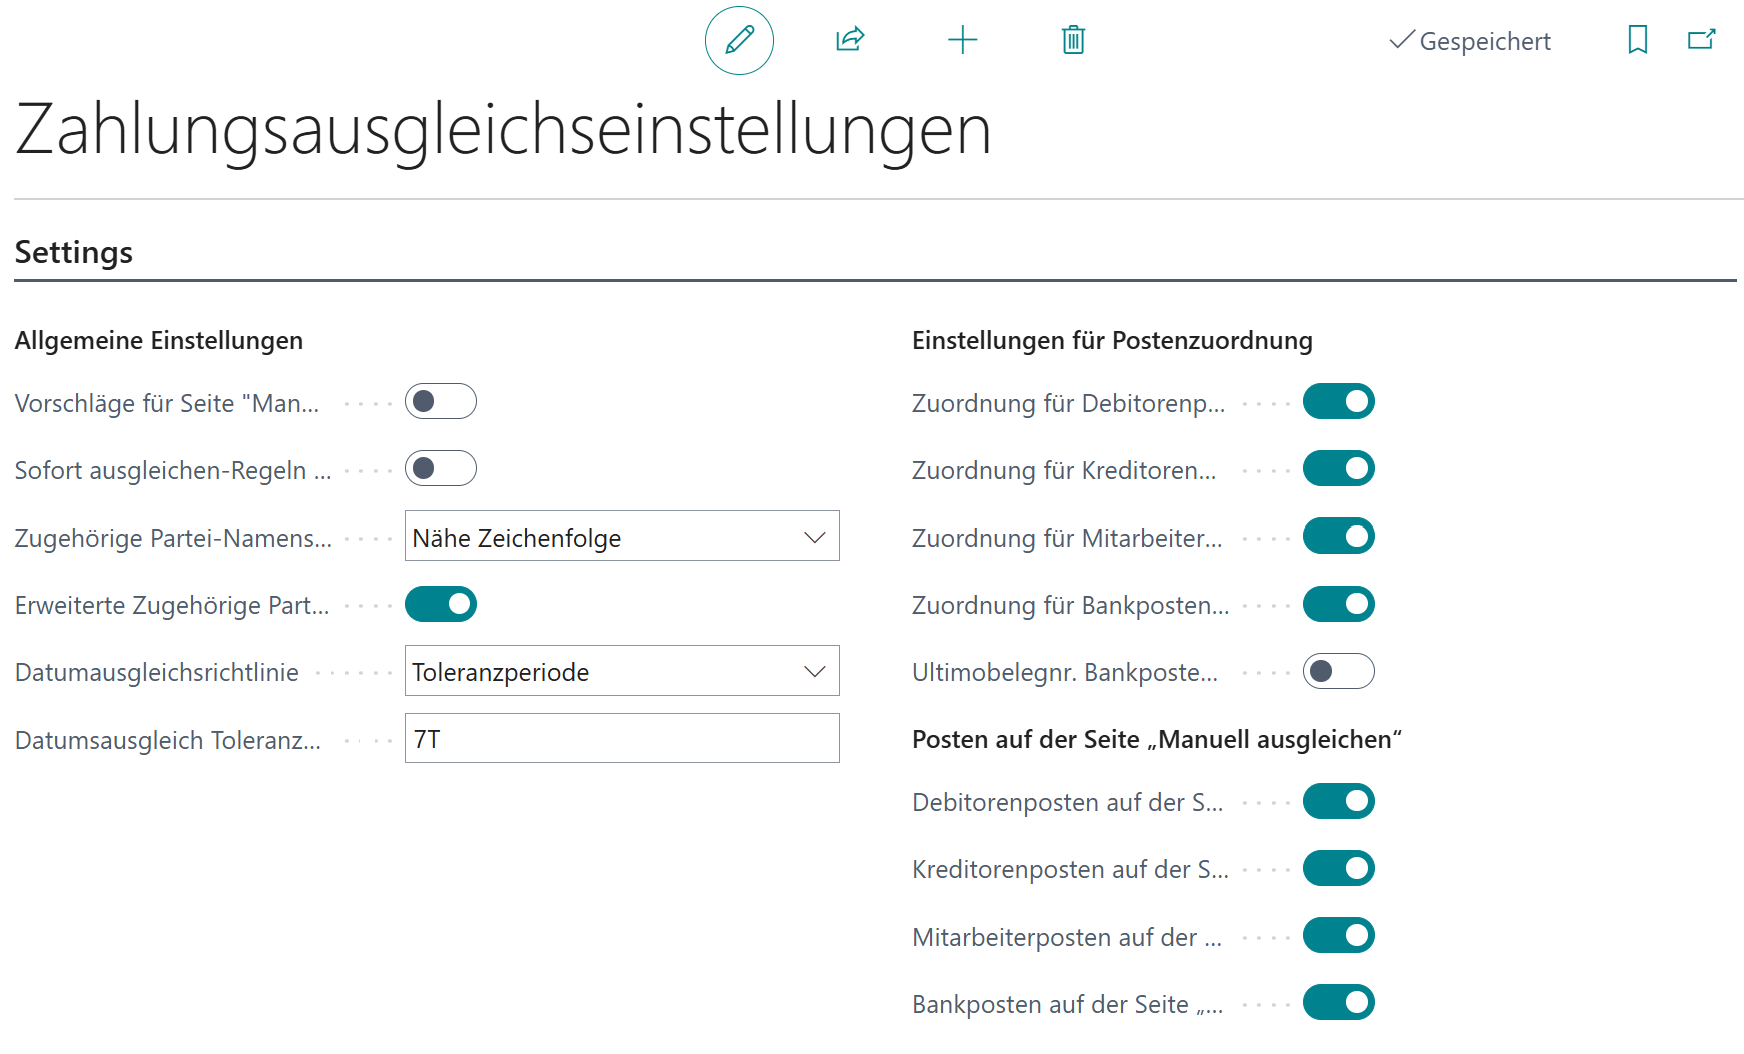
Task: Turn on Sofort ausgleichen-Regeln toggle
Action: pos(441,469)
